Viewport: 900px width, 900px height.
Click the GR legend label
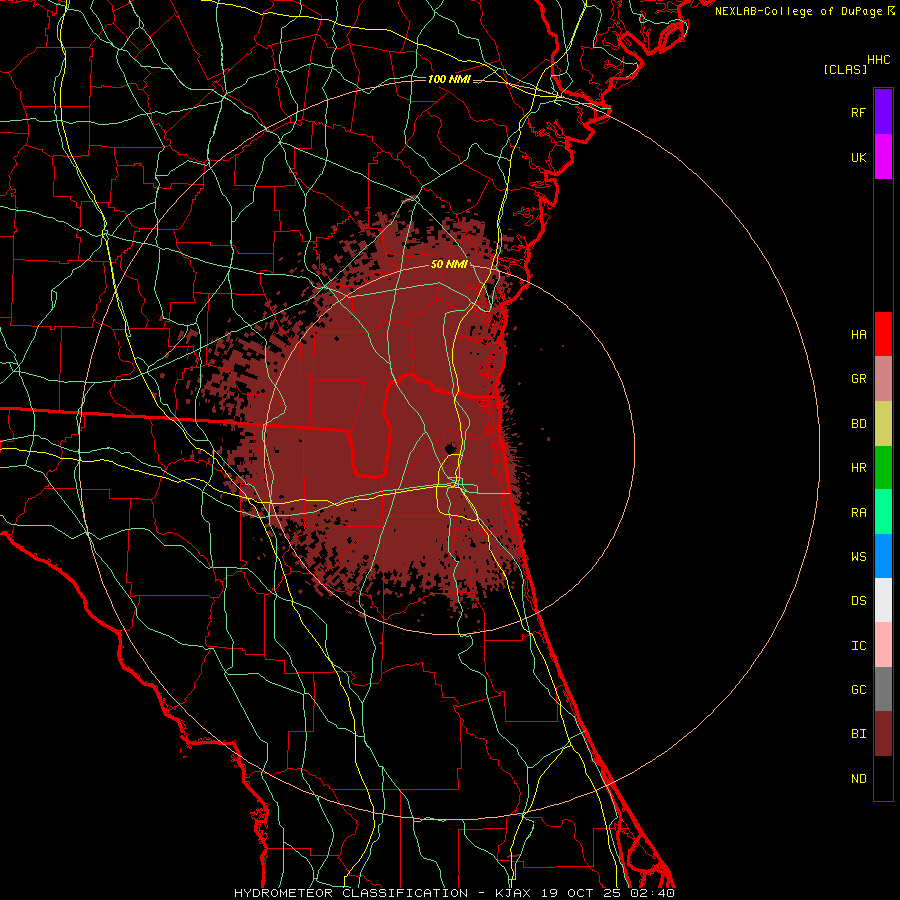click(858, 379)
